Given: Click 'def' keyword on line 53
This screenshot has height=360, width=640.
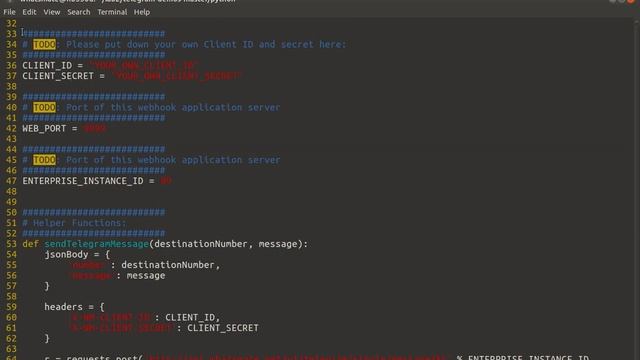Looking at the screenshot, I should click(x=31, y=244).
